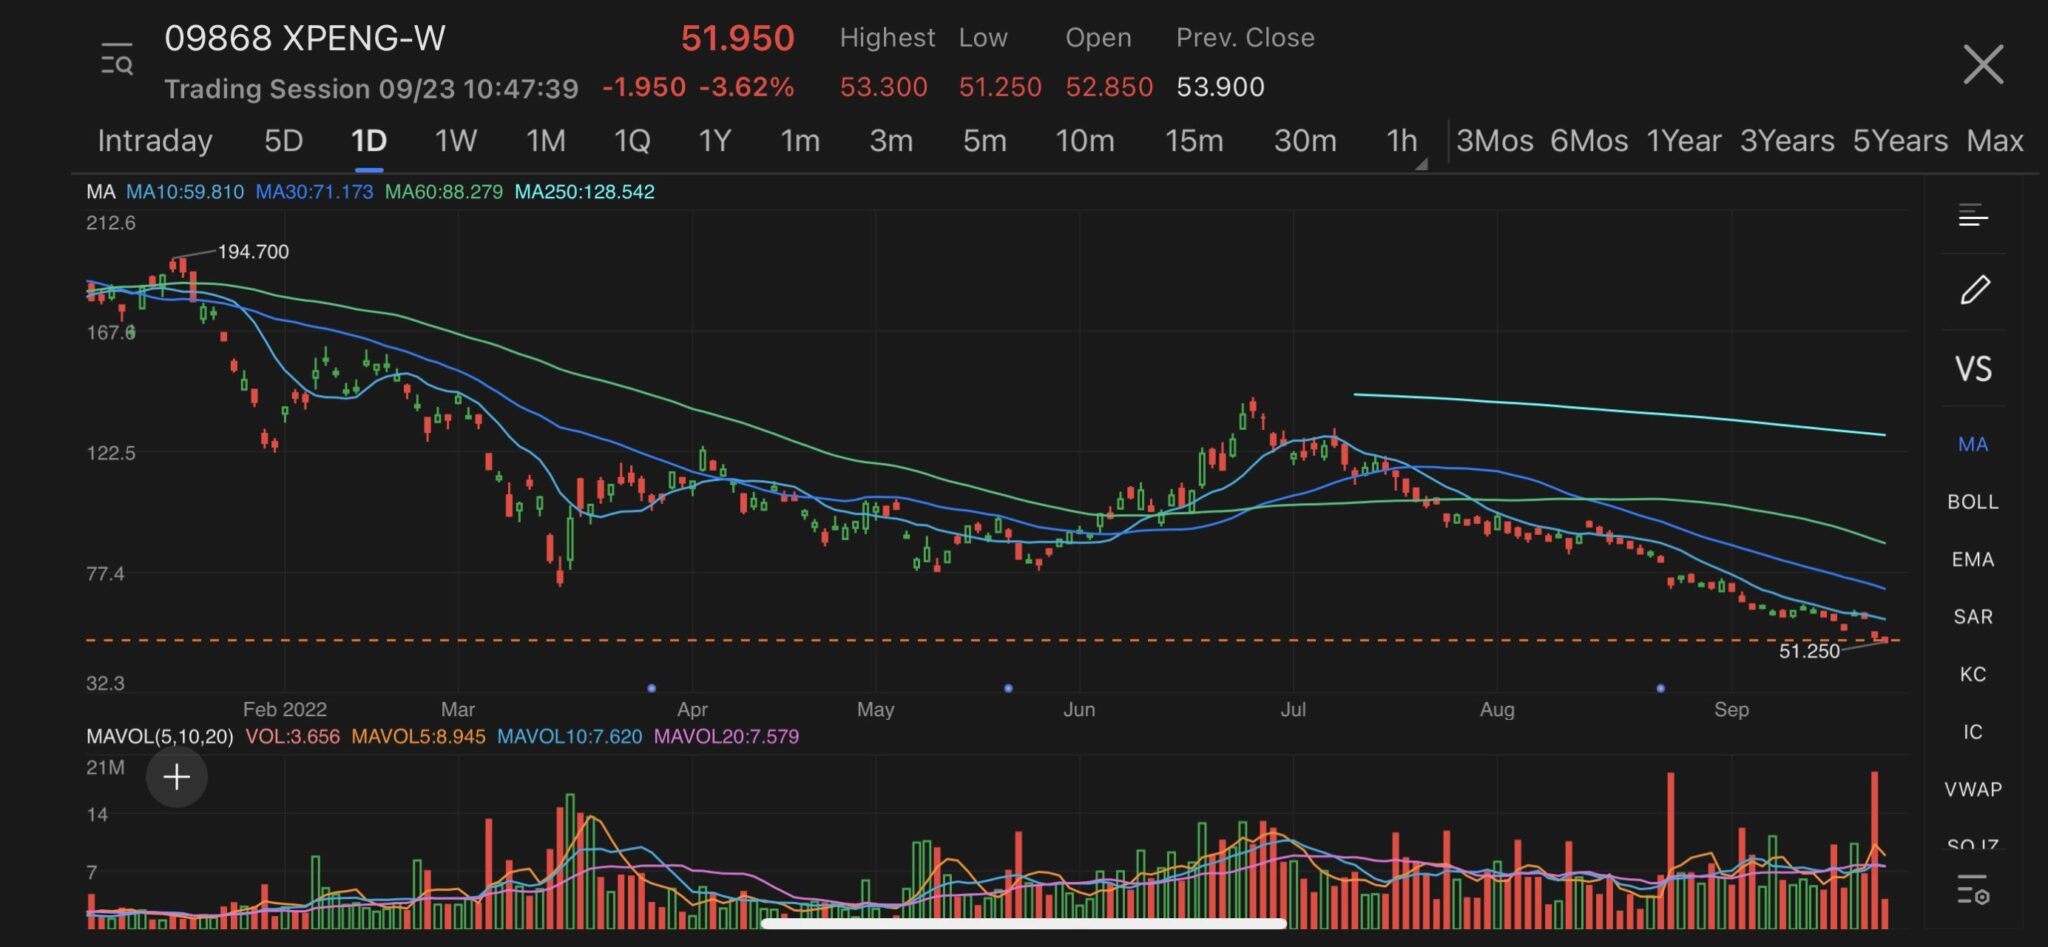Select the 5m minute tab

(984, 141)
